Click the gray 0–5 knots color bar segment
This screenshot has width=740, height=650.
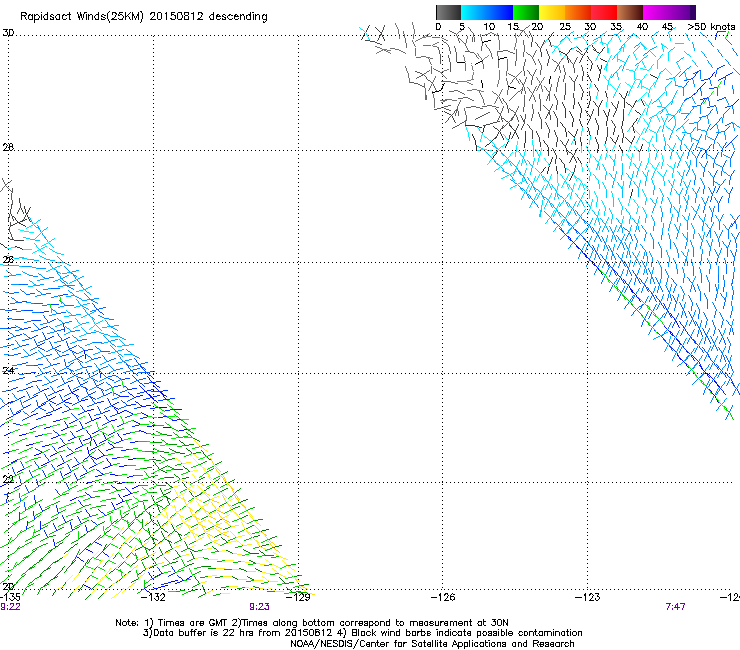[448, 12]
